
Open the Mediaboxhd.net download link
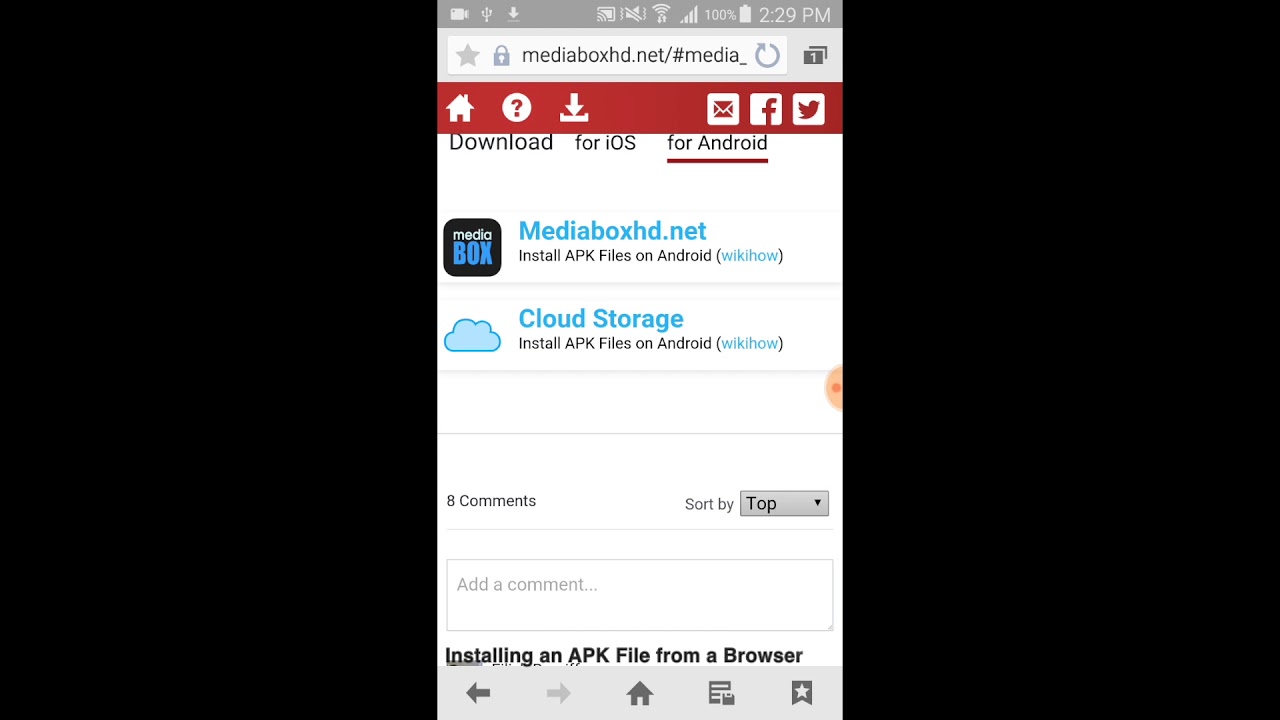point(612,231)
